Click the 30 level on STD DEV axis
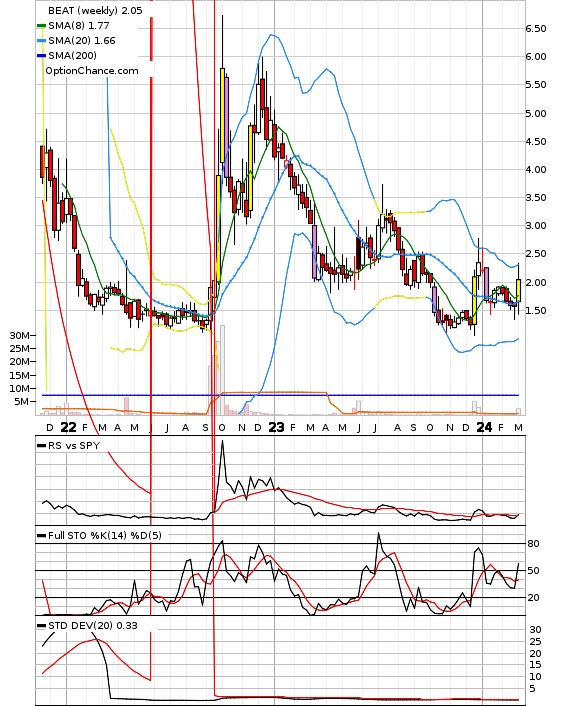 pyautogui.click(x=535, y=630)
